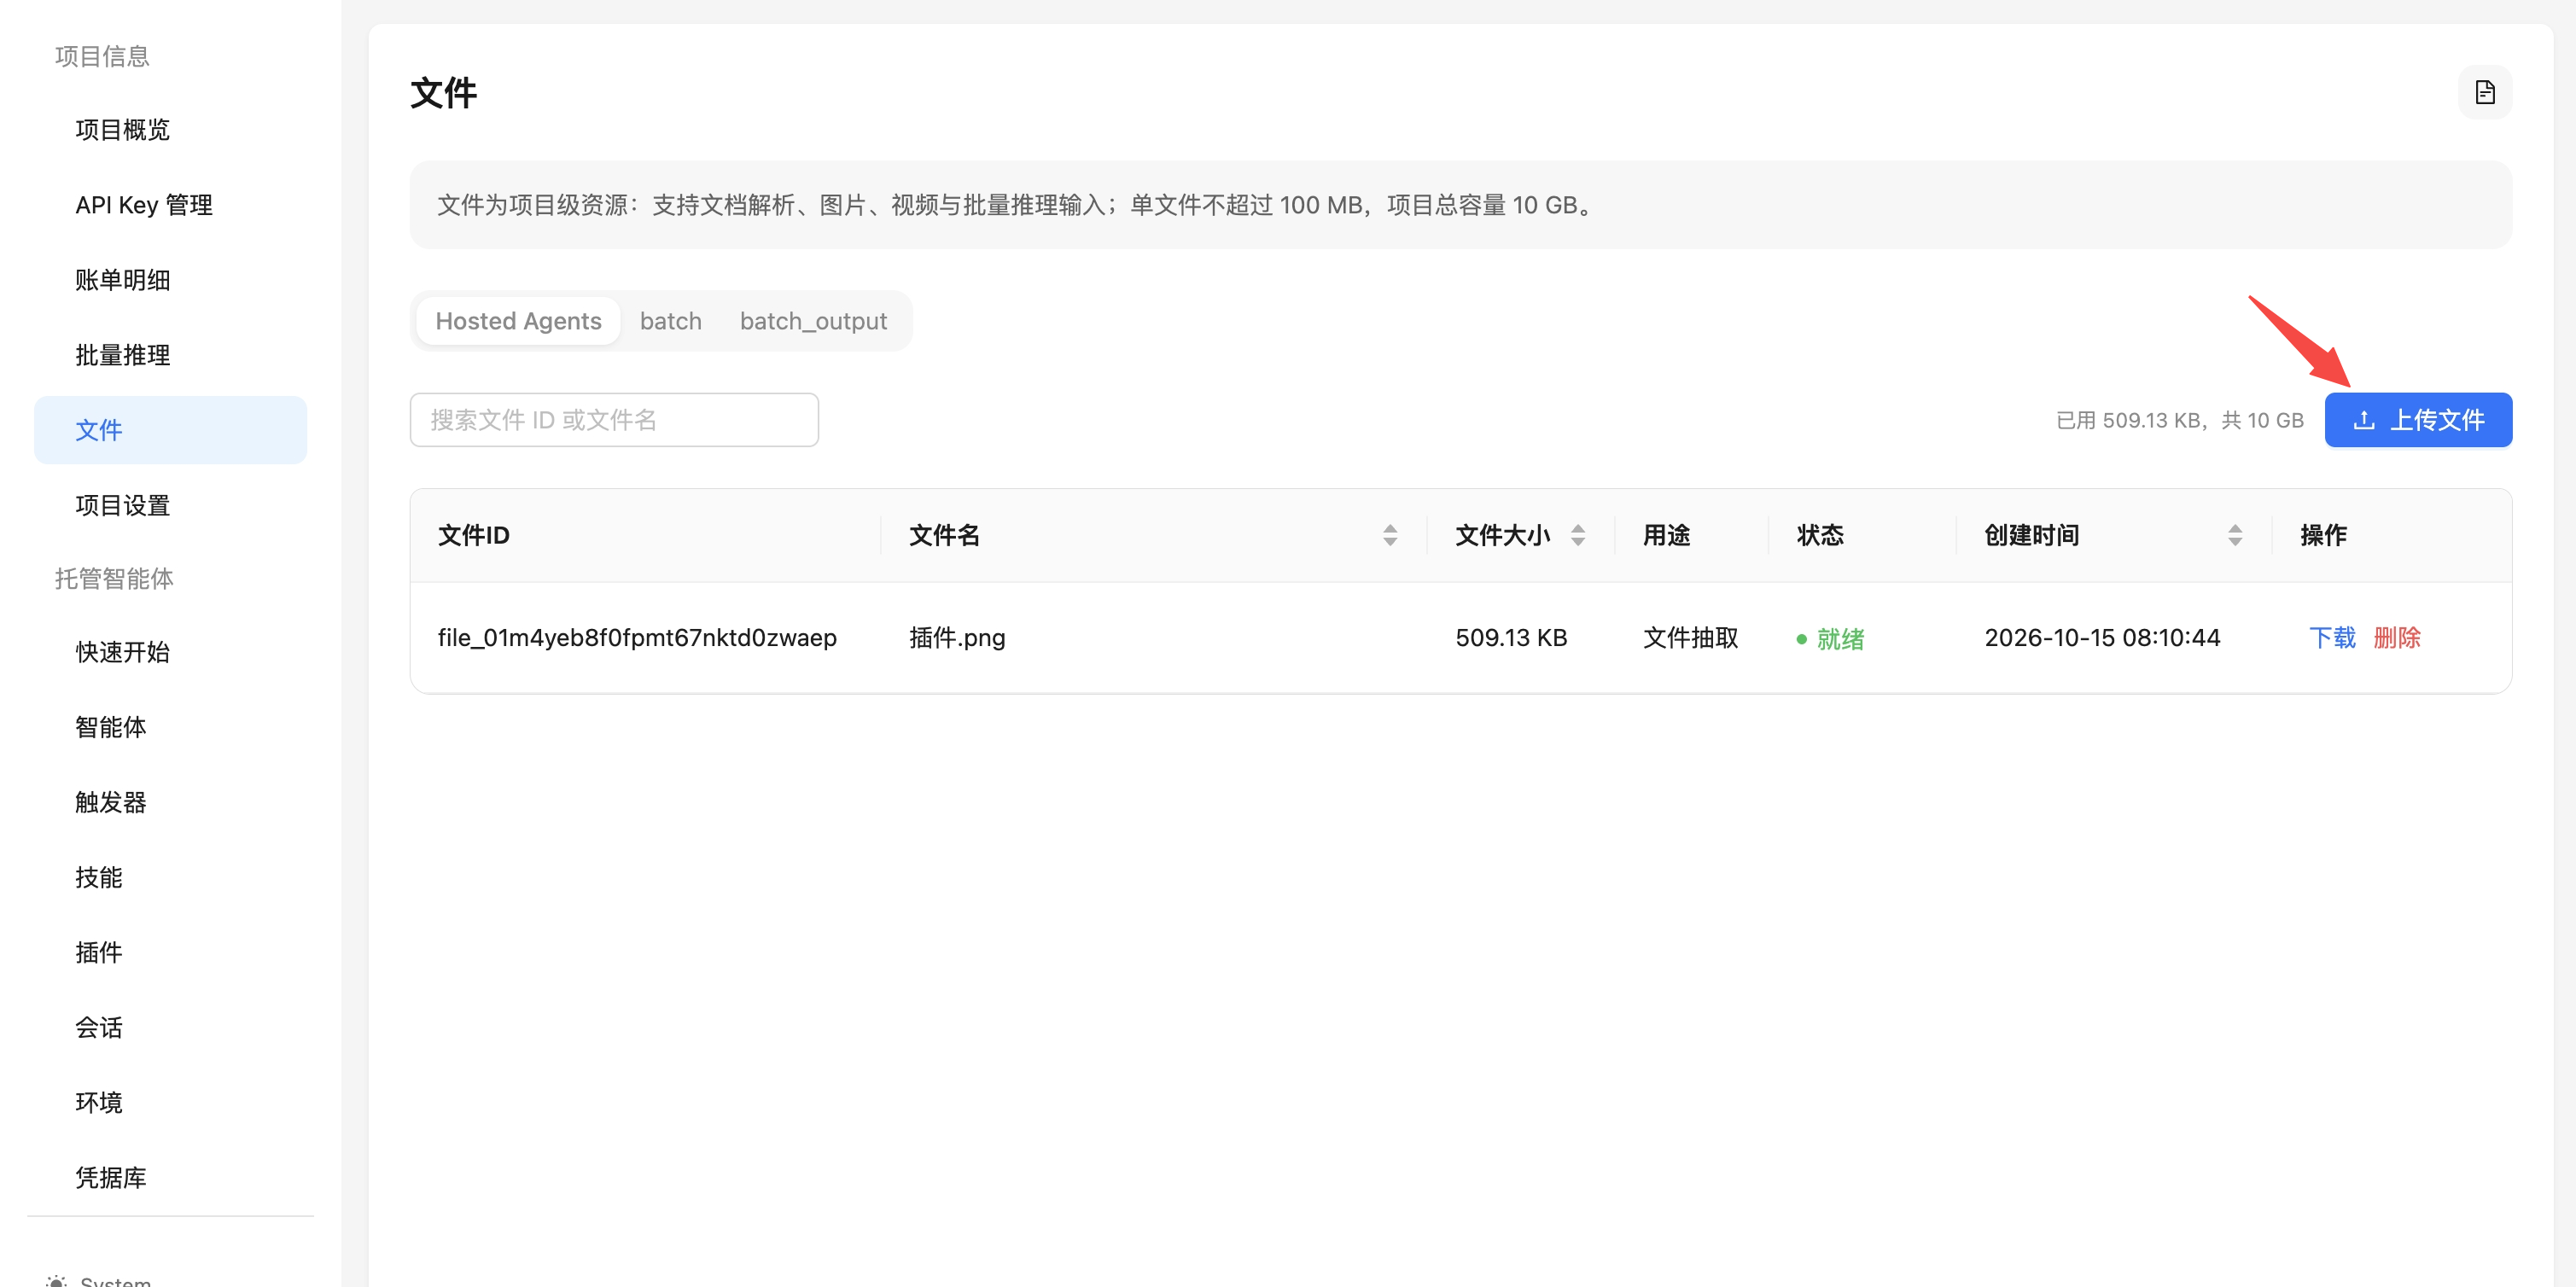This screenshot has width=2576, height=1287.
Task: Open the document icon beside the 文件 title
Action: [2484, 93]
